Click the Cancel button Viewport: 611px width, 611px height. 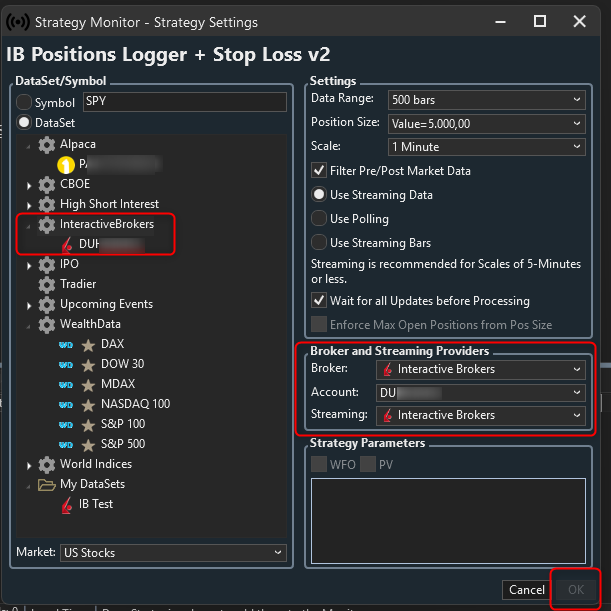[526, 590]
